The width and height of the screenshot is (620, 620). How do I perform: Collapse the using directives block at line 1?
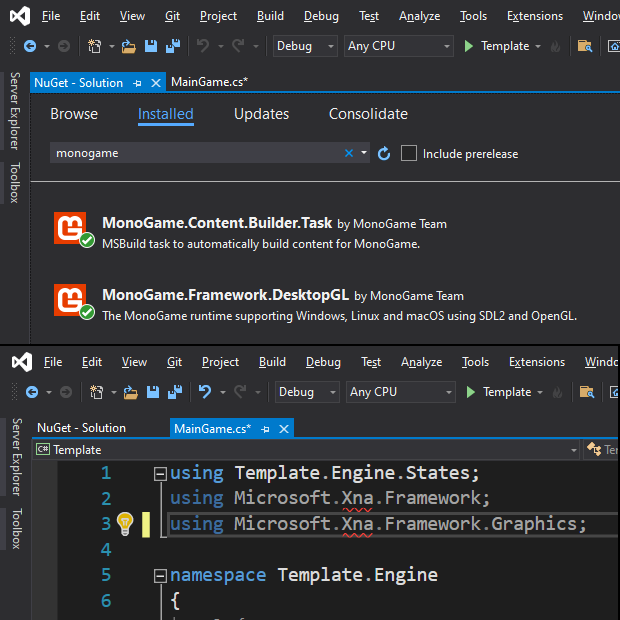[x=160, y=473]
